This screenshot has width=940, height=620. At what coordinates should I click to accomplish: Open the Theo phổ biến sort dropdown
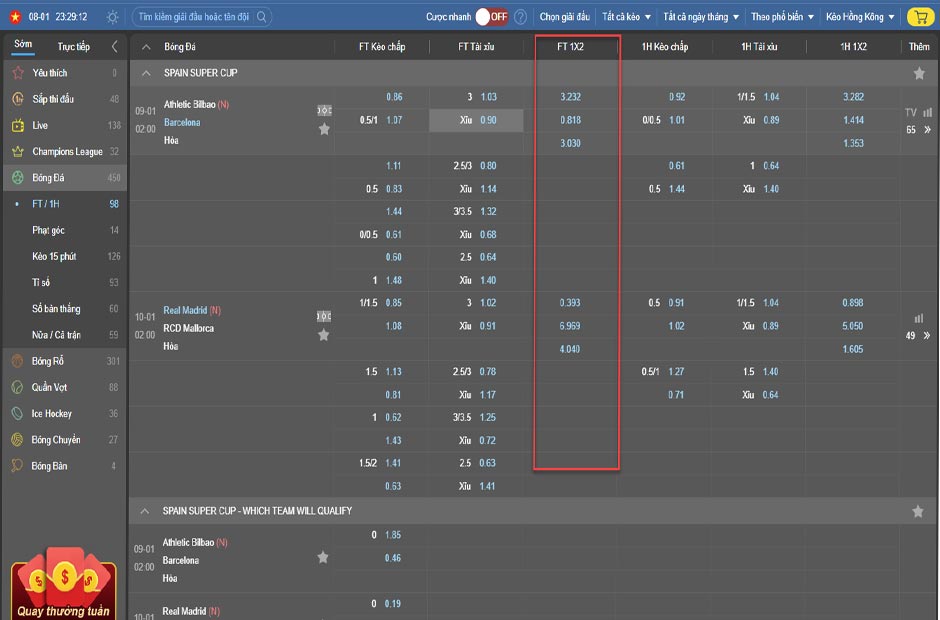pyautogui.click(x=782, y=17)
